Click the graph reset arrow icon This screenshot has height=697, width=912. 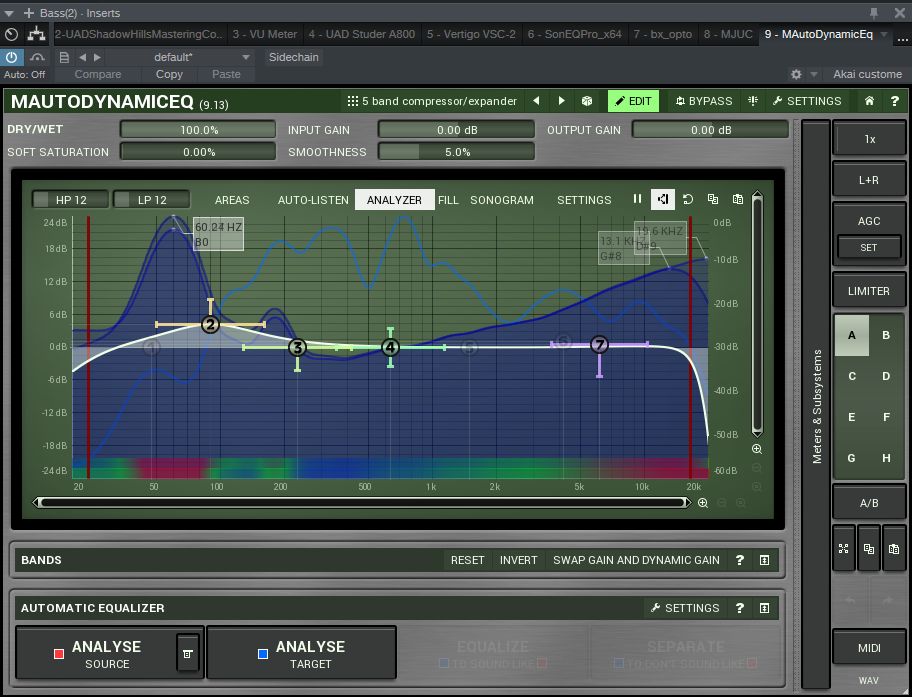[x=687, y=199]
